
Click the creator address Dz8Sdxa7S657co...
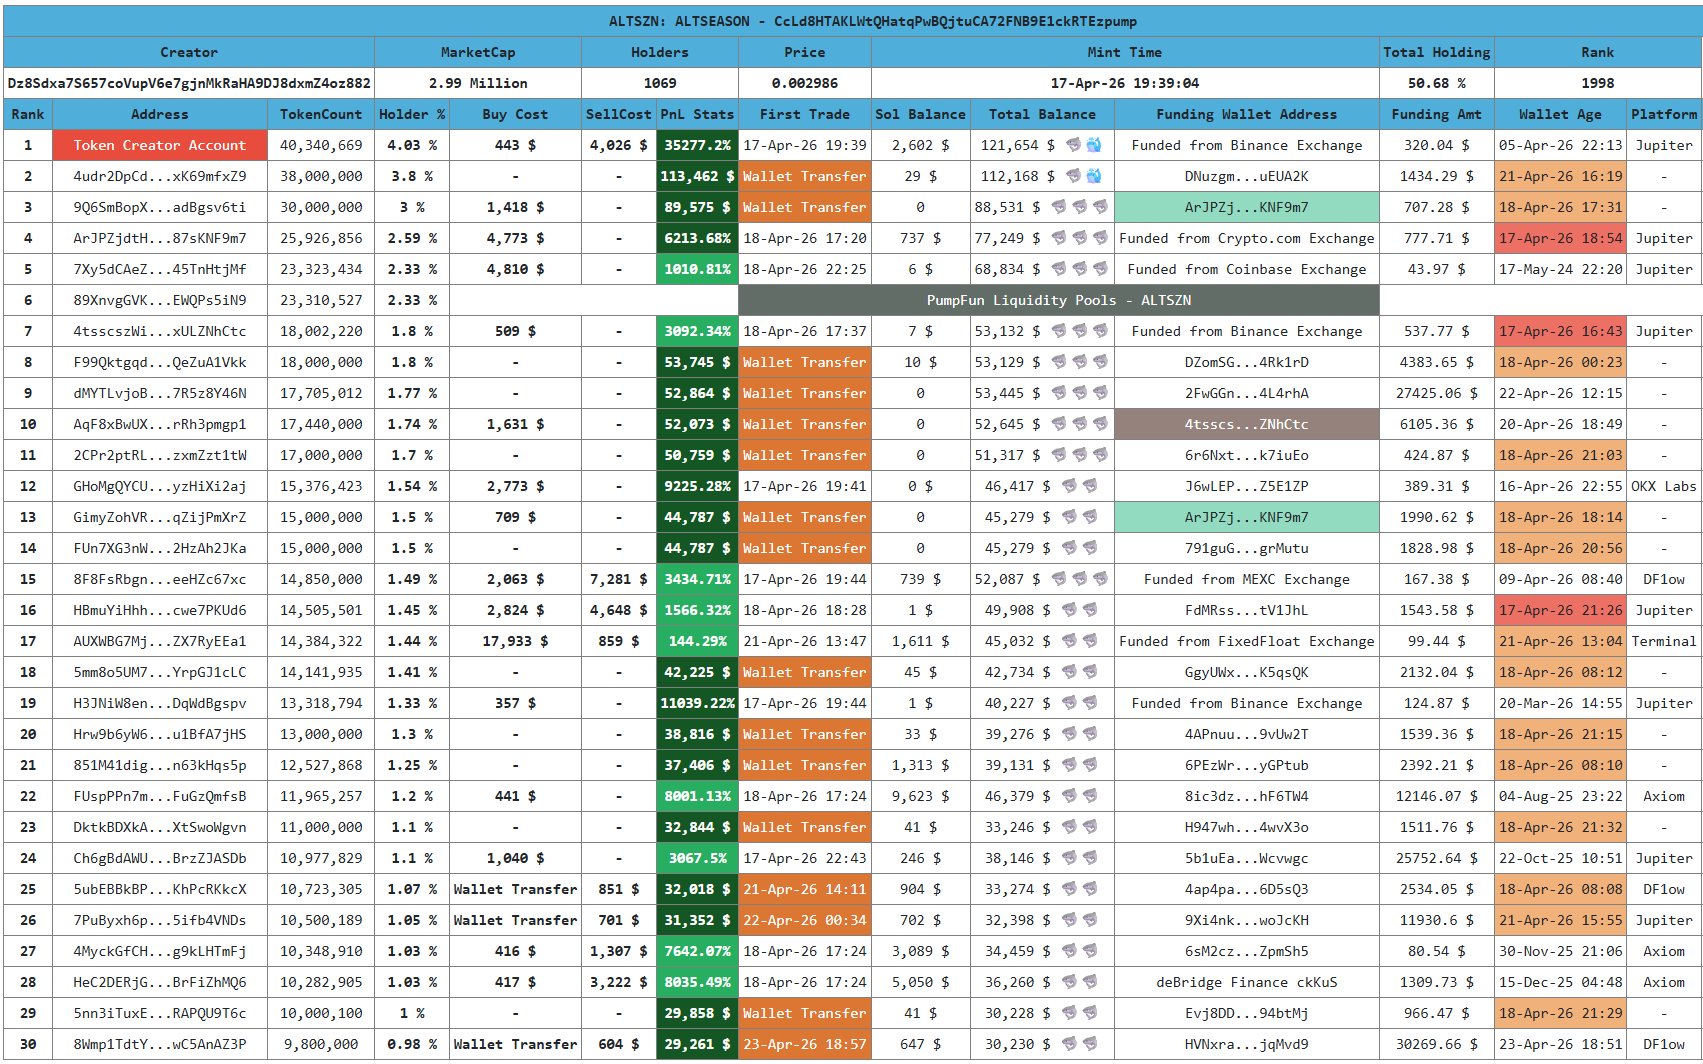pos(189,83)
